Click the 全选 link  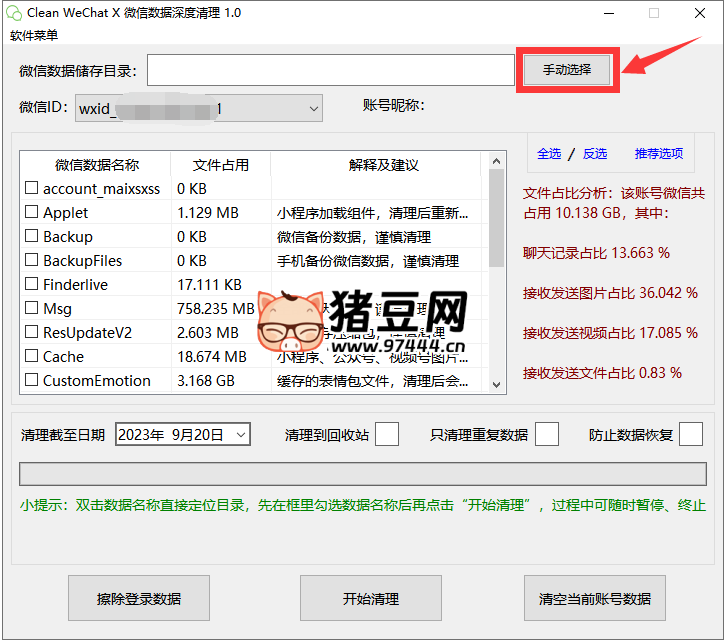549,154
